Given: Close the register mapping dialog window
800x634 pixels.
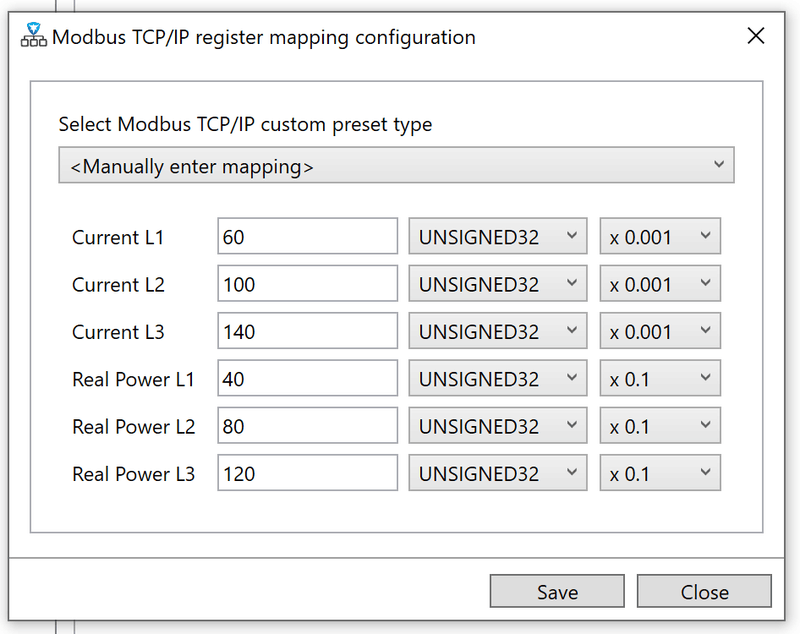Looking at the screenshot, I should [x=756, y=37].
